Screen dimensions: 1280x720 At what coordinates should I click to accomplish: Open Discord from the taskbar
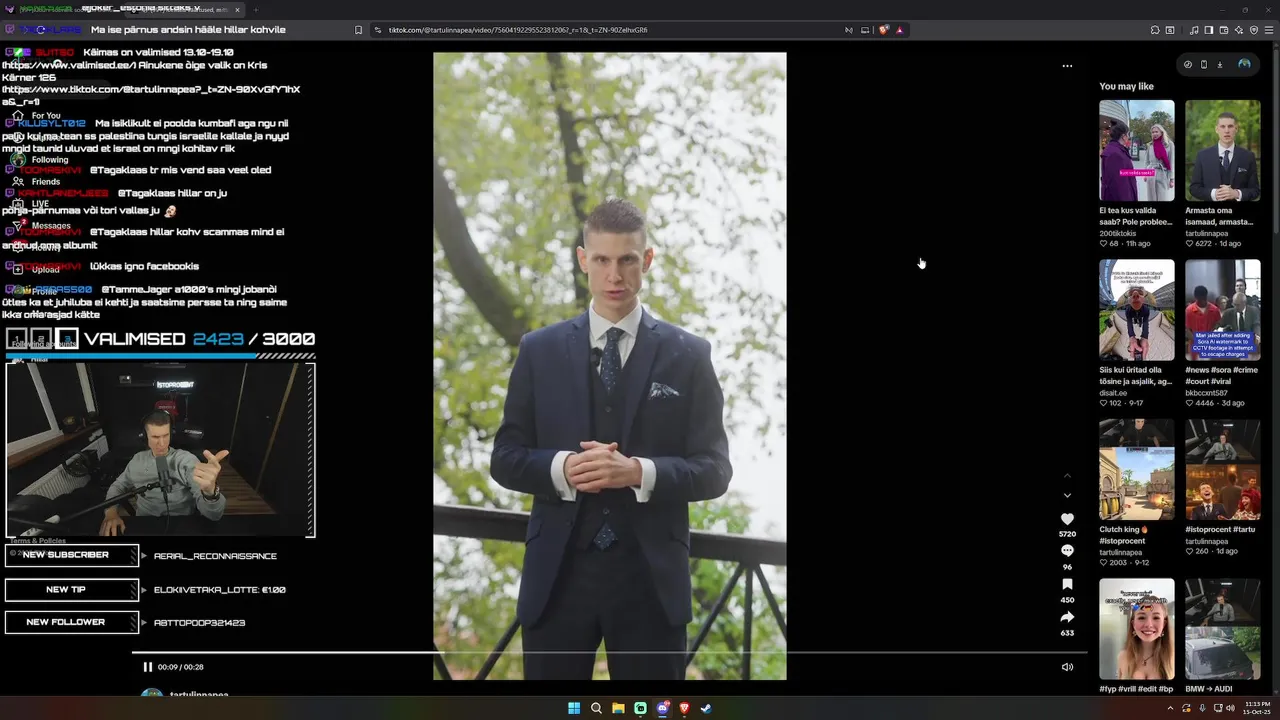662,708
